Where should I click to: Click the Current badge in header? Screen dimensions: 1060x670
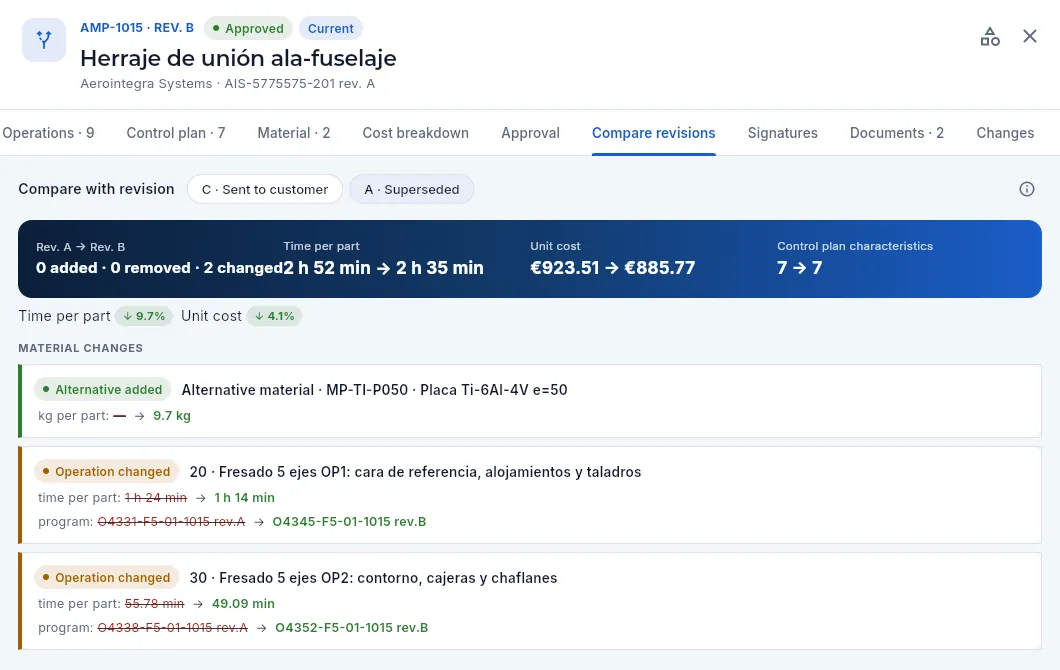pos(331,28)
